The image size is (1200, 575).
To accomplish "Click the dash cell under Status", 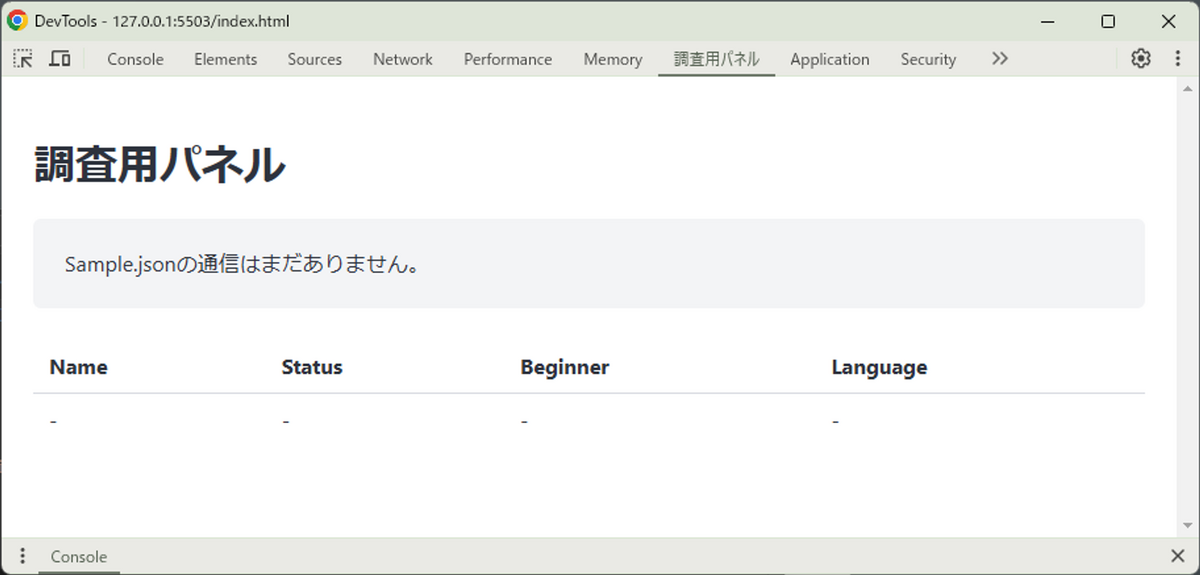I will (286, 421).
